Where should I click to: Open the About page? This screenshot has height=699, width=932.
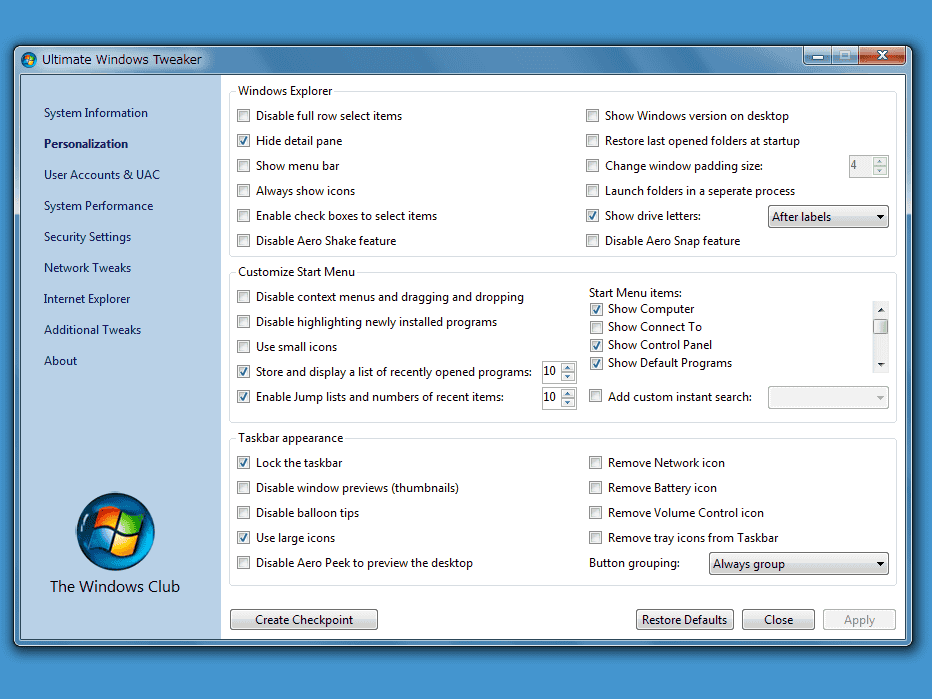click(60, 361)
